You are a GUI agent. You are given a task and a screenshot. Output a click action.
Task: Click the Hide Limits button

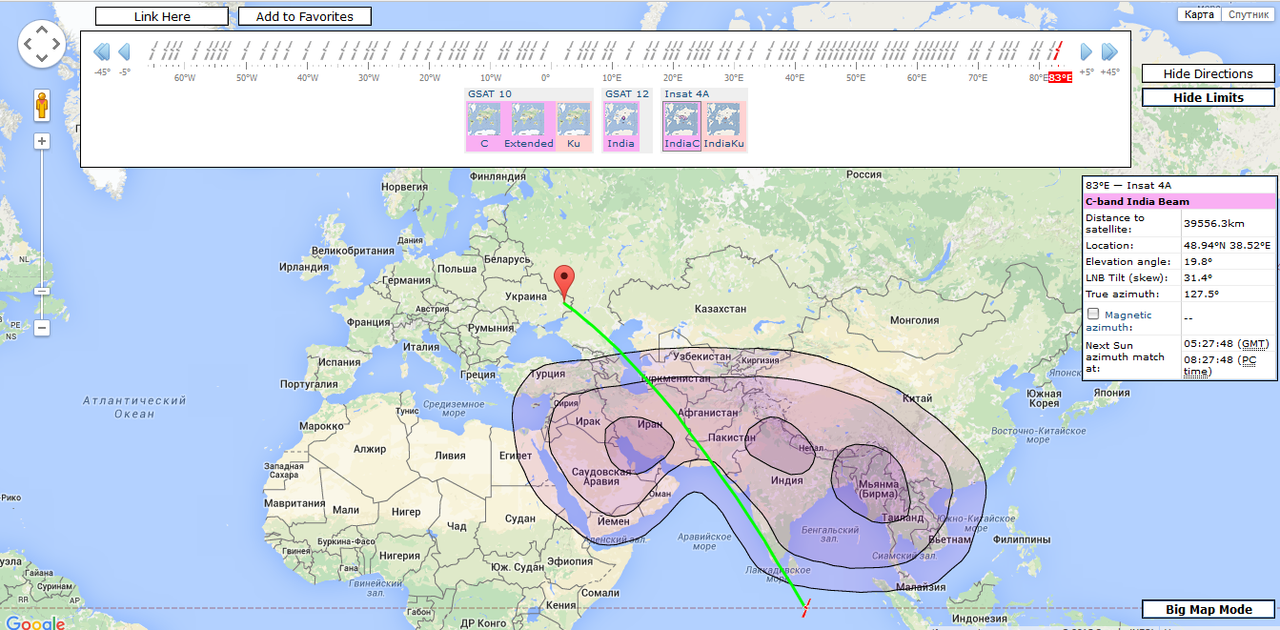(1208, 98)
